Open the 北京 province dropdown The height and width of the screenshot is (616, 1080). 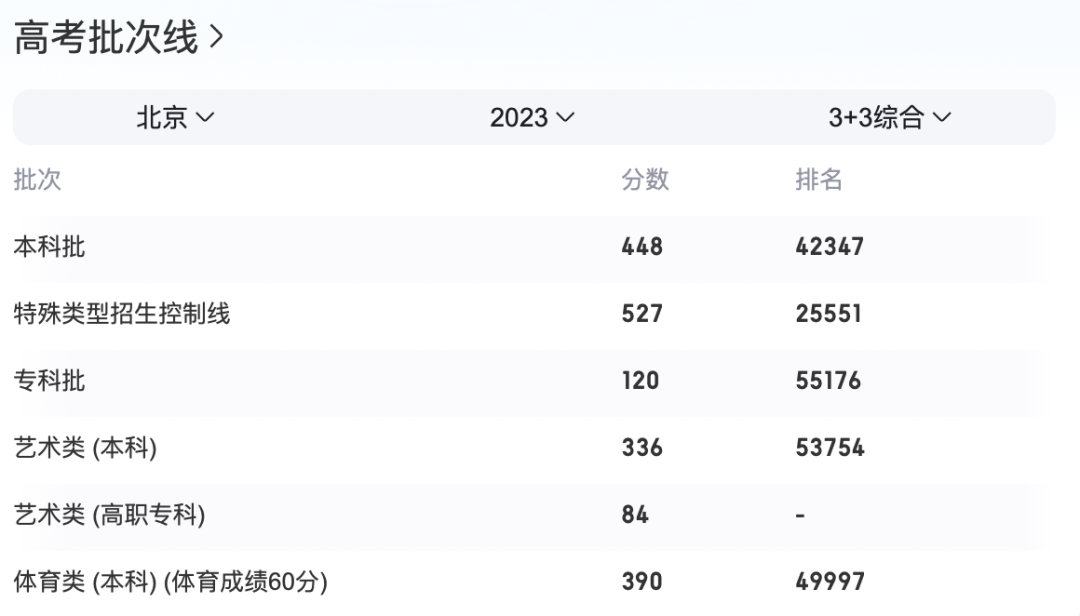176,118
